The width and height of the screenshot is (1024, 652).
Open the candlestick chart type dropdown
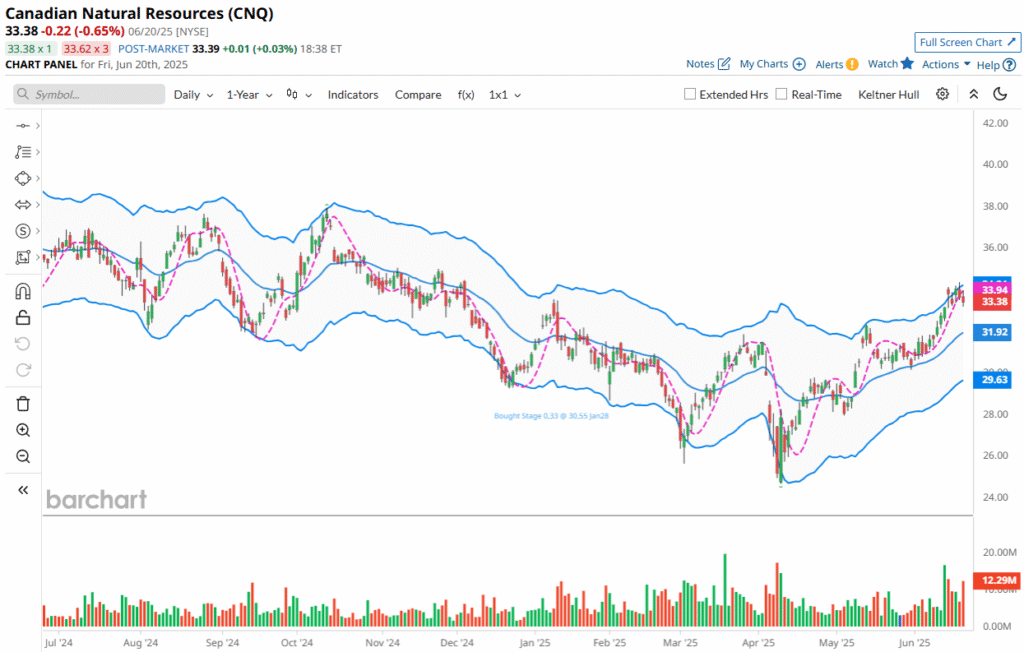click(299, 94)
